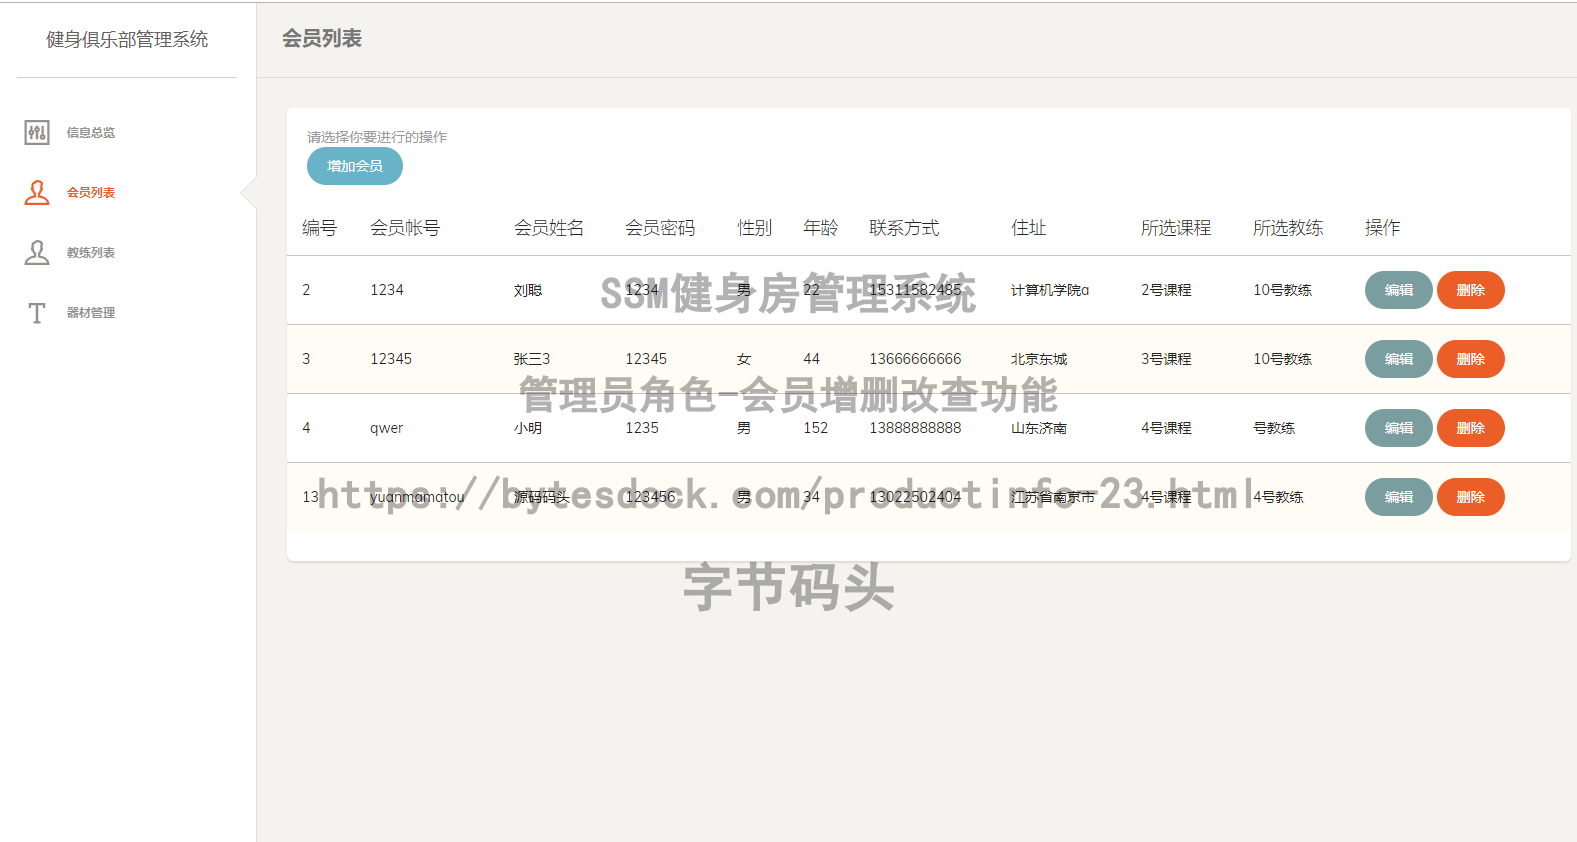Screen dimensions: 1577x842
Task: Edit member 源码码头 via 编辑 button
Action: pos(1399,497)
